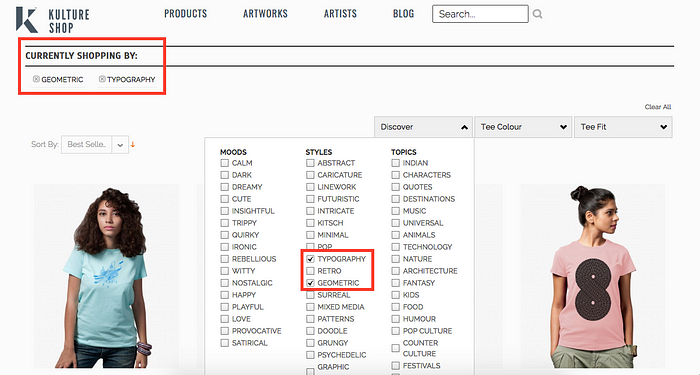Click the Kulture Shop logo
Screen dimensions: 700x375
(x=53, y=20)
